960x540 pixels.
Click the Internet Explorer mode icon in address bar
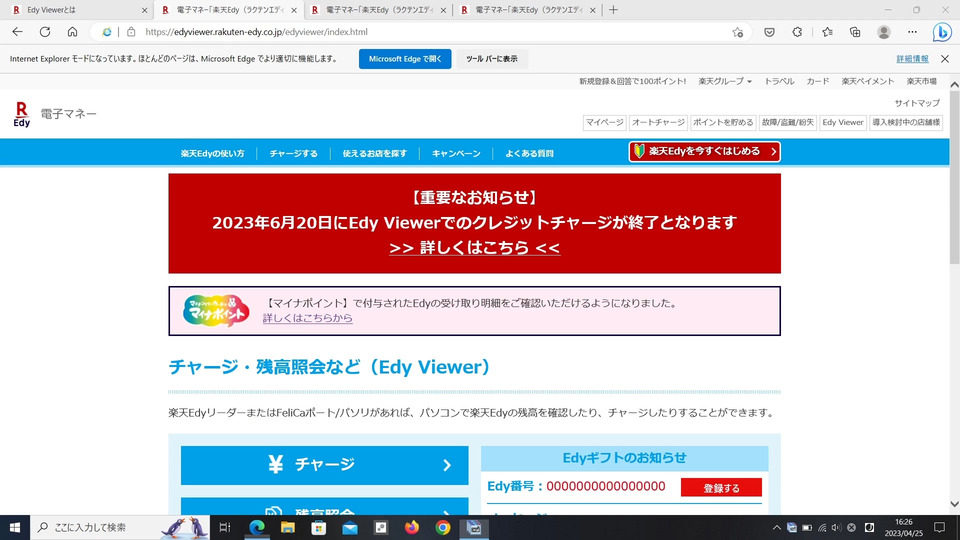107,32
